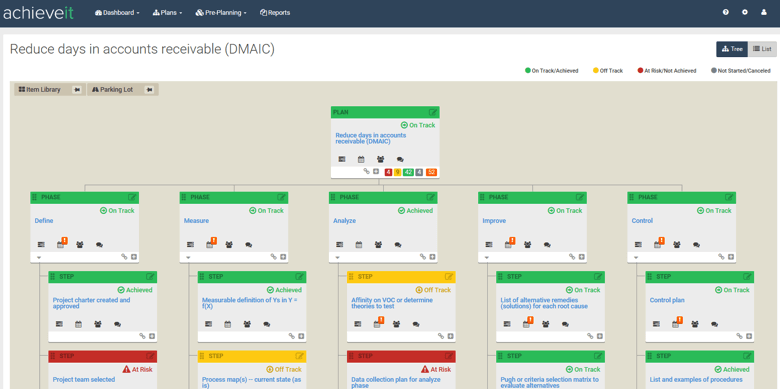Collapse the Define phase children
780x389 pixels.
coord(39,258)
